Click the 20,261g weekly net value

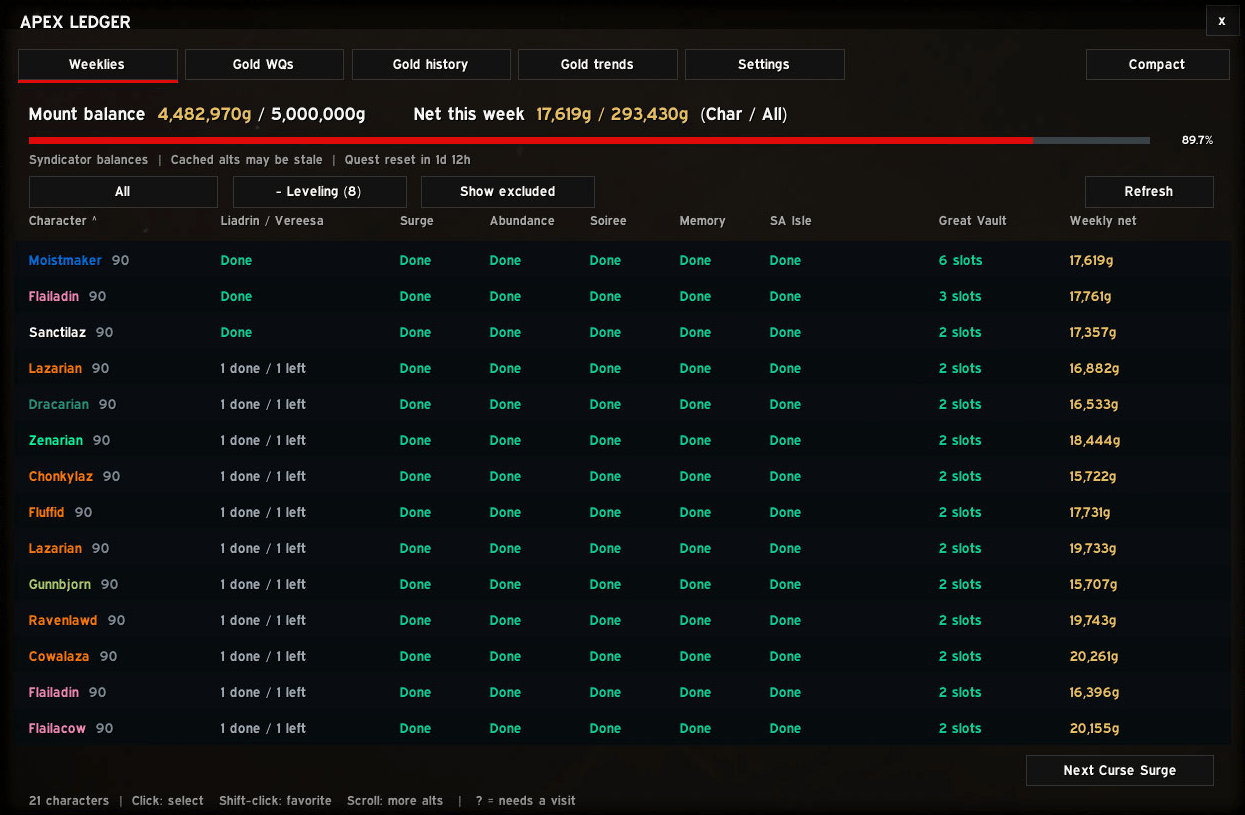click(1094, 656)
